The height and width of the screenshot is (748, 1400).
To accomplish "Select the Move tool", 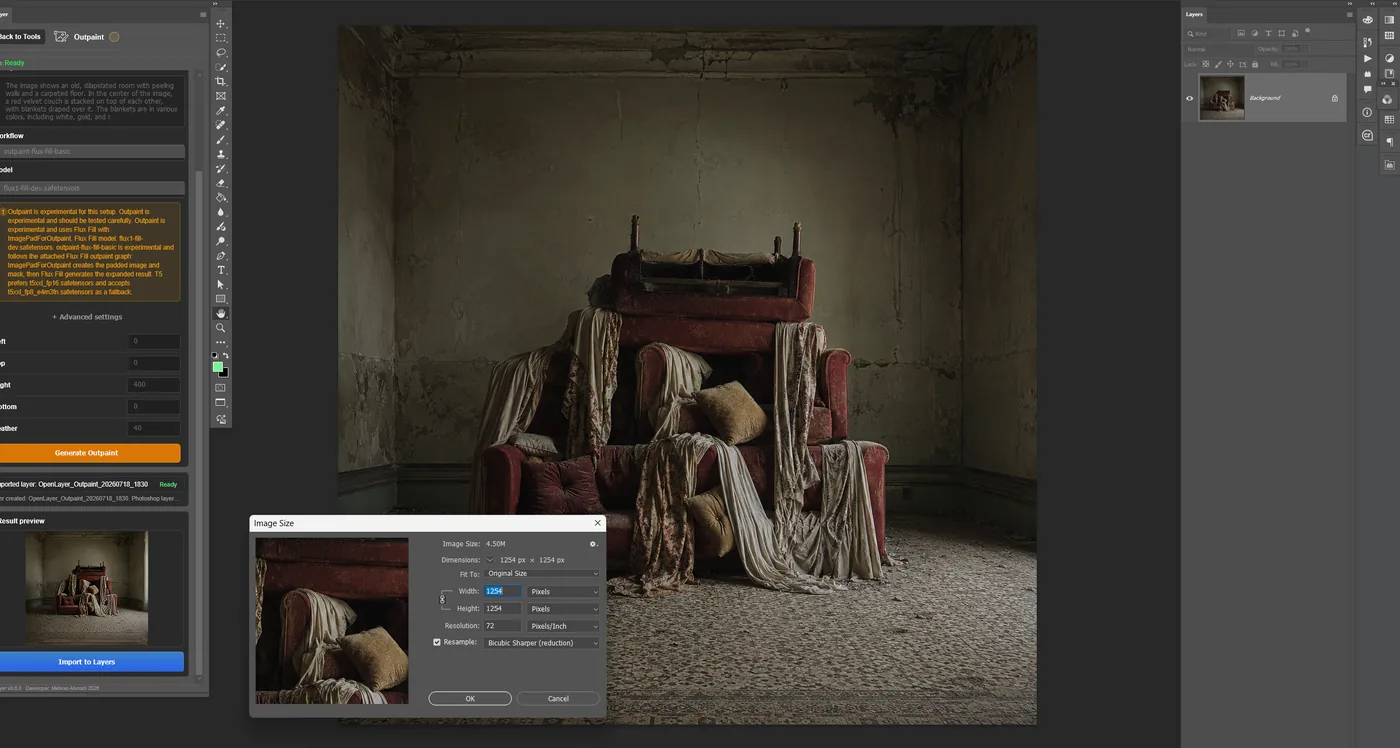I will [221, 23].
